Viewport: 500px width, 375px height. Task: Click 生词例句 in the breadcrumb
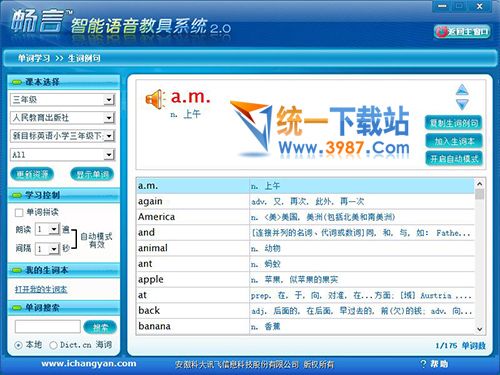tap(84, 58)
